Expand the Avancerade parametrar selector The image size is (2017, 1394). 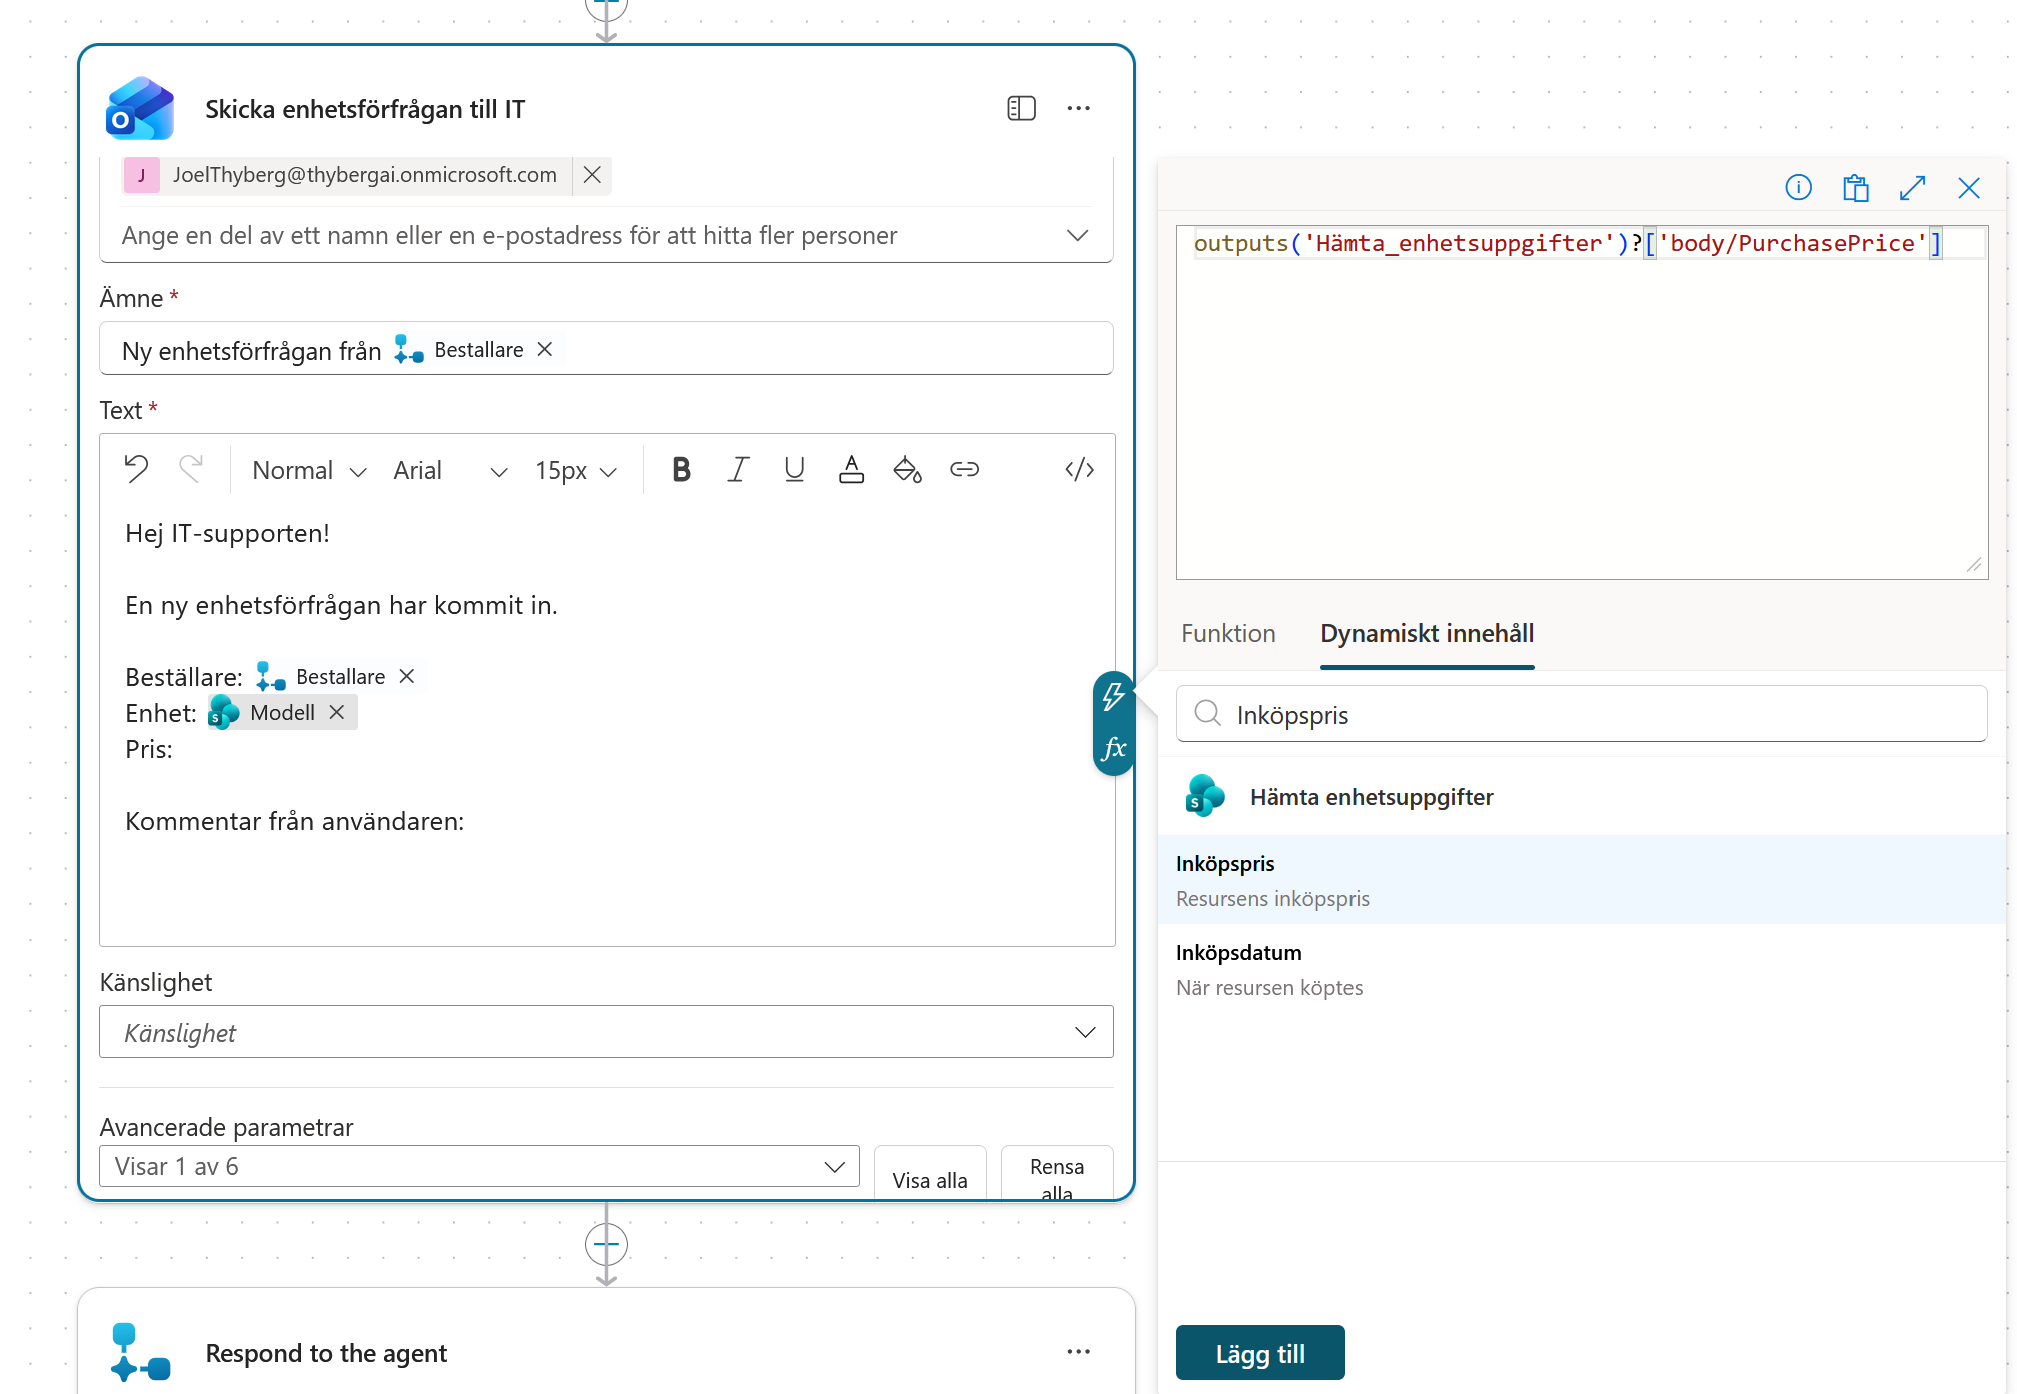(479, 1166)
